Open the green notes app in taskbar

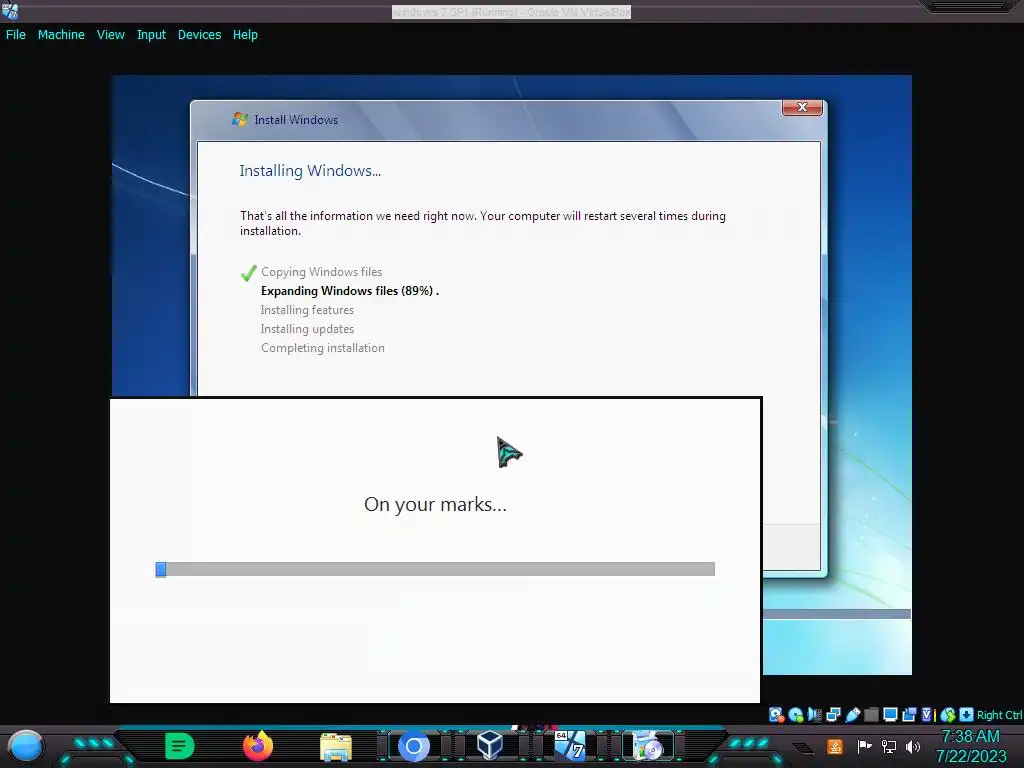coord(180,746)
